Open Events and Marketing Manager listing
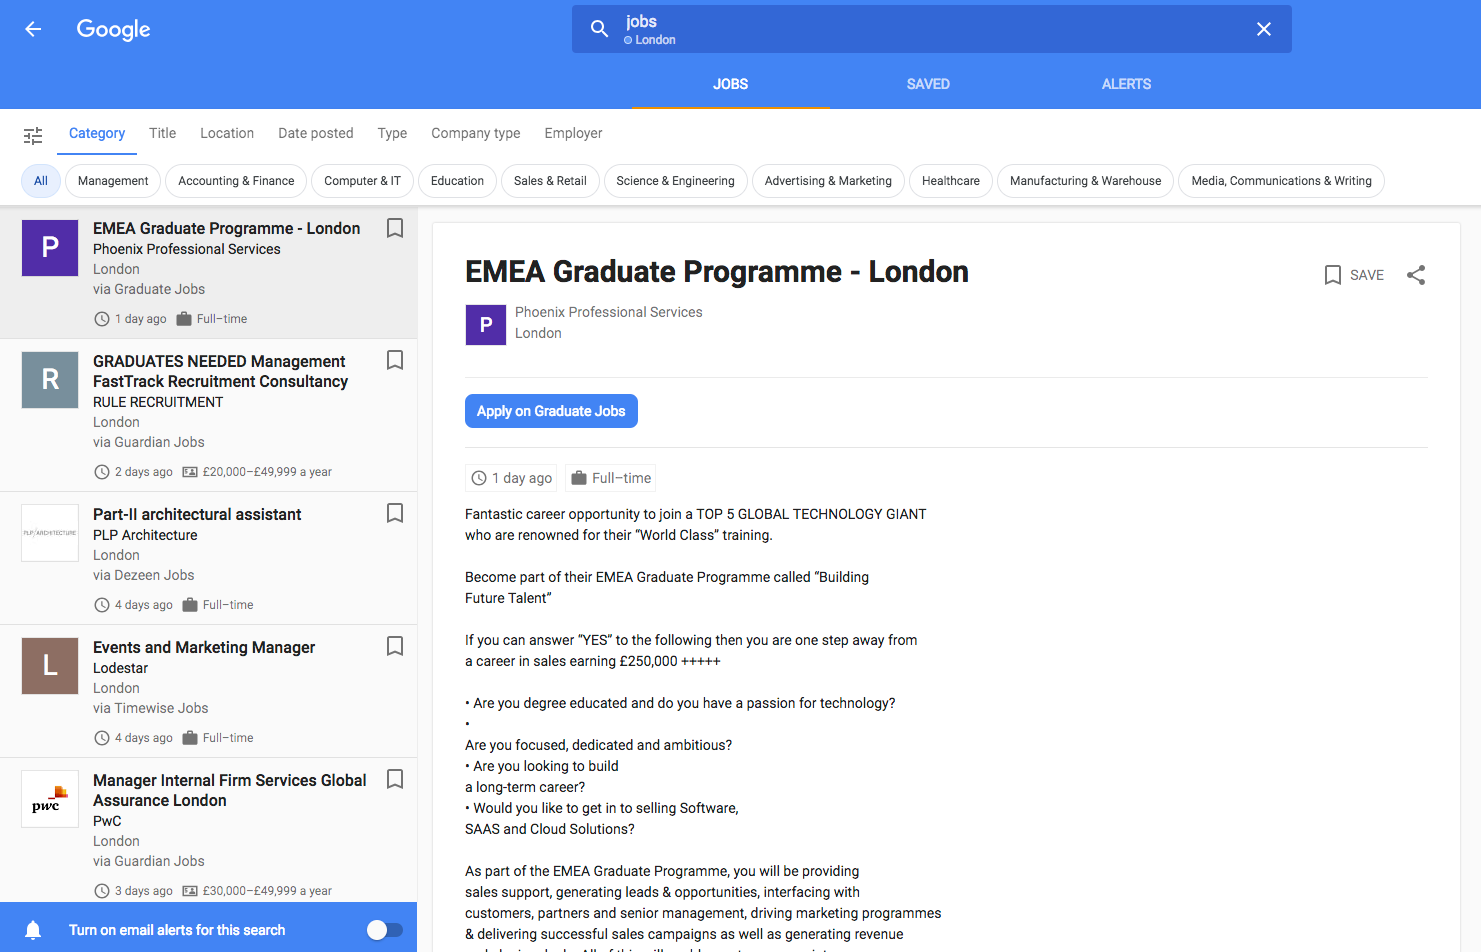This screenshot has width=1481, height=952. tap(204, 647)
